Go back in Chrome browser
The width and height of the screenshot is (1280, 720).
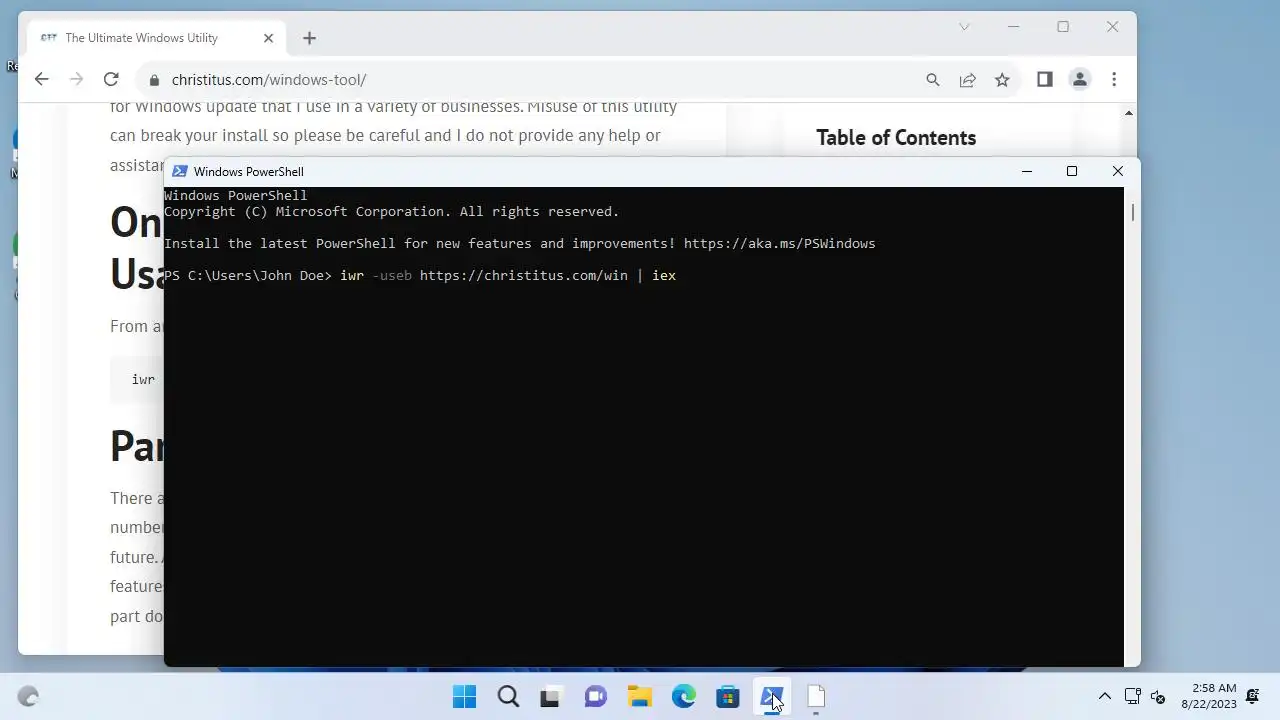(x=41, y=79)
